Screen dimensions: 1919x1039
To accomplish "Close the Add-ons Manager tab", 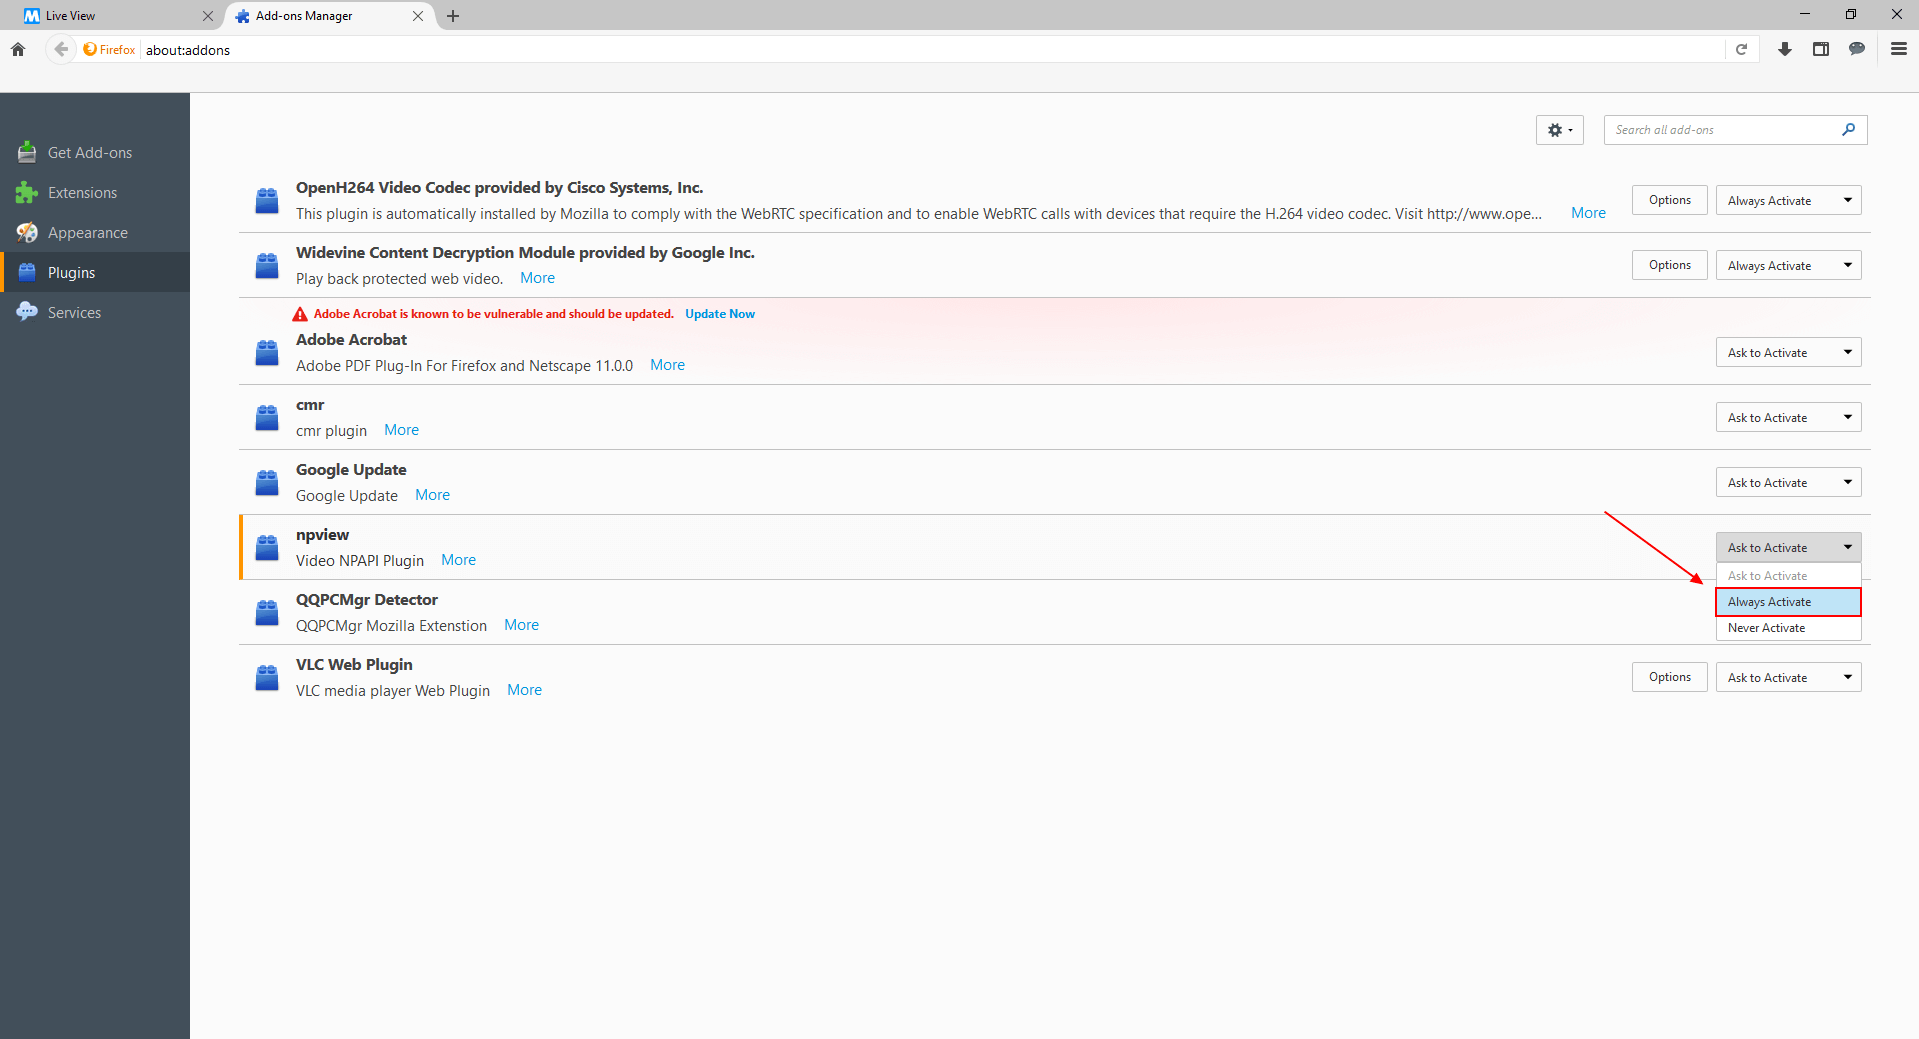I will click(x=418, y=16).
